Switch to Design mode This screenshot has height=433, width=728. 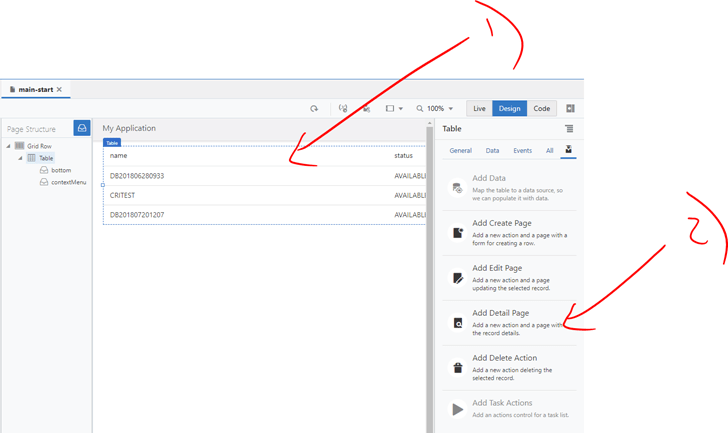tap(509, 109)
